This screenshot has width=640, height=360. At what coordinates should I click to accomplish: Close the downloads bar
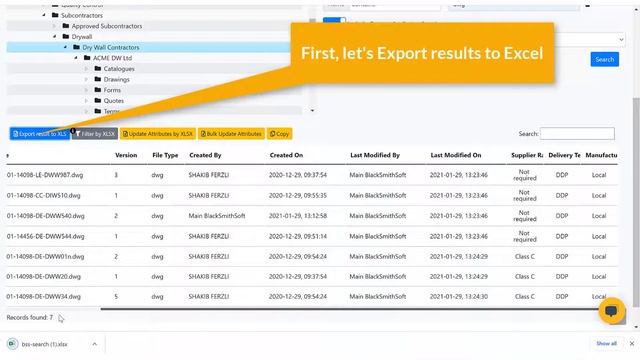click(x=632, y=344)
